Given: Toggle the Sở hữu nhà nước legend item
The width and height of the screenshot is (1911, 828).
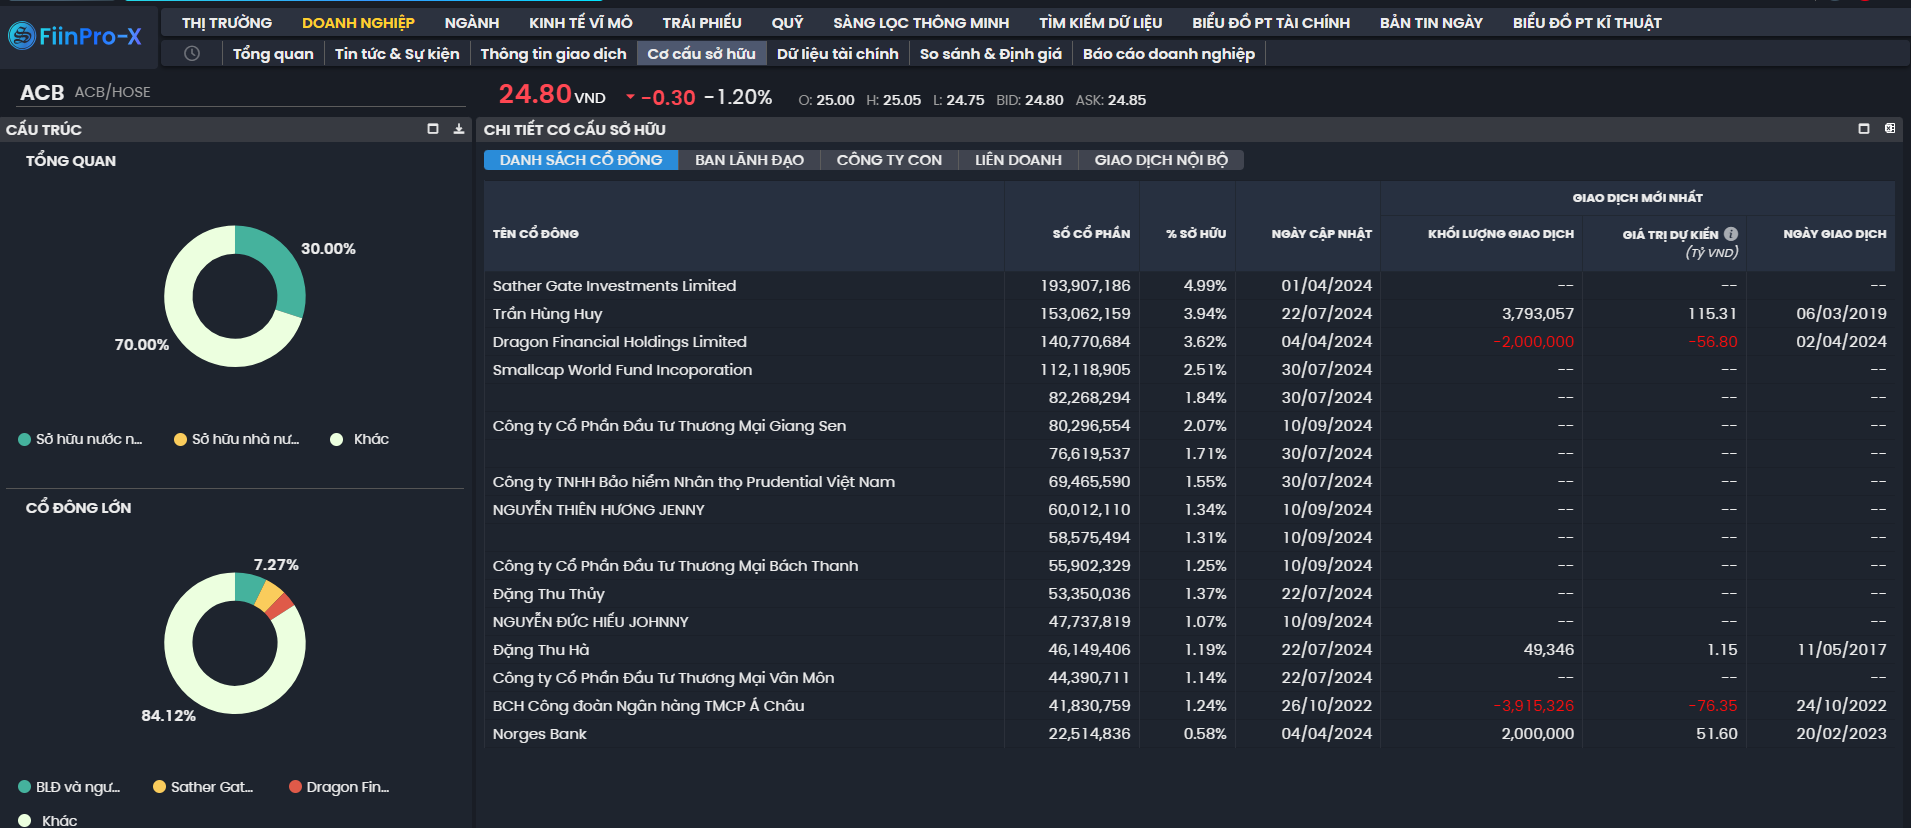Looking at the screenshot, I should [236, 439].
